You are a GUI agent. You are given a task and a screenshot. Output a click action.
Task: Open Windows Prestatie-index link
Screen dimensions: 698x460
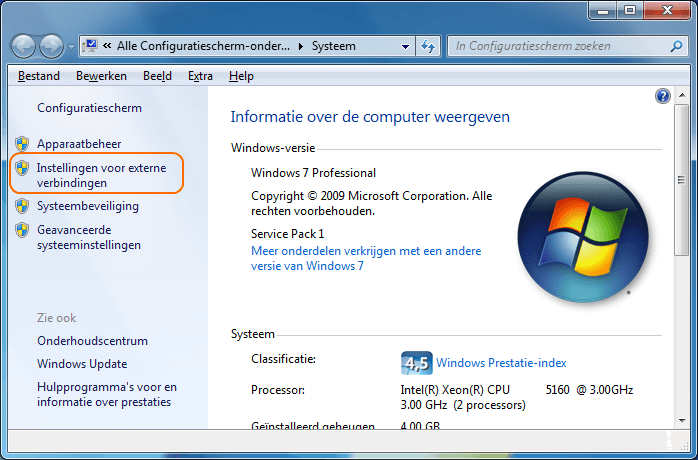click(x=501, y=363)
